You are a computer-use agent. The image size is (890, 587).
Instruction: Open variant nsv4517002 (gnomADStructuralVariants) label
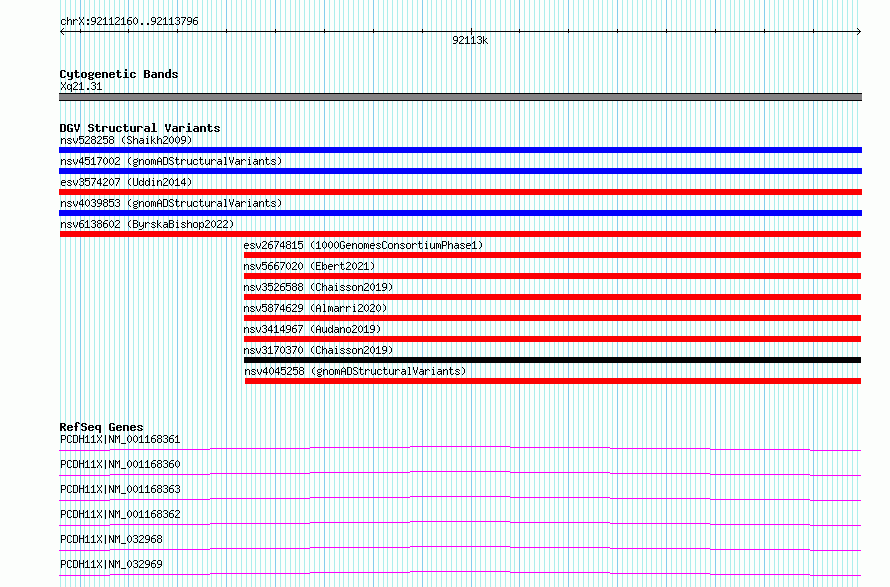click(x=171, y=161)
